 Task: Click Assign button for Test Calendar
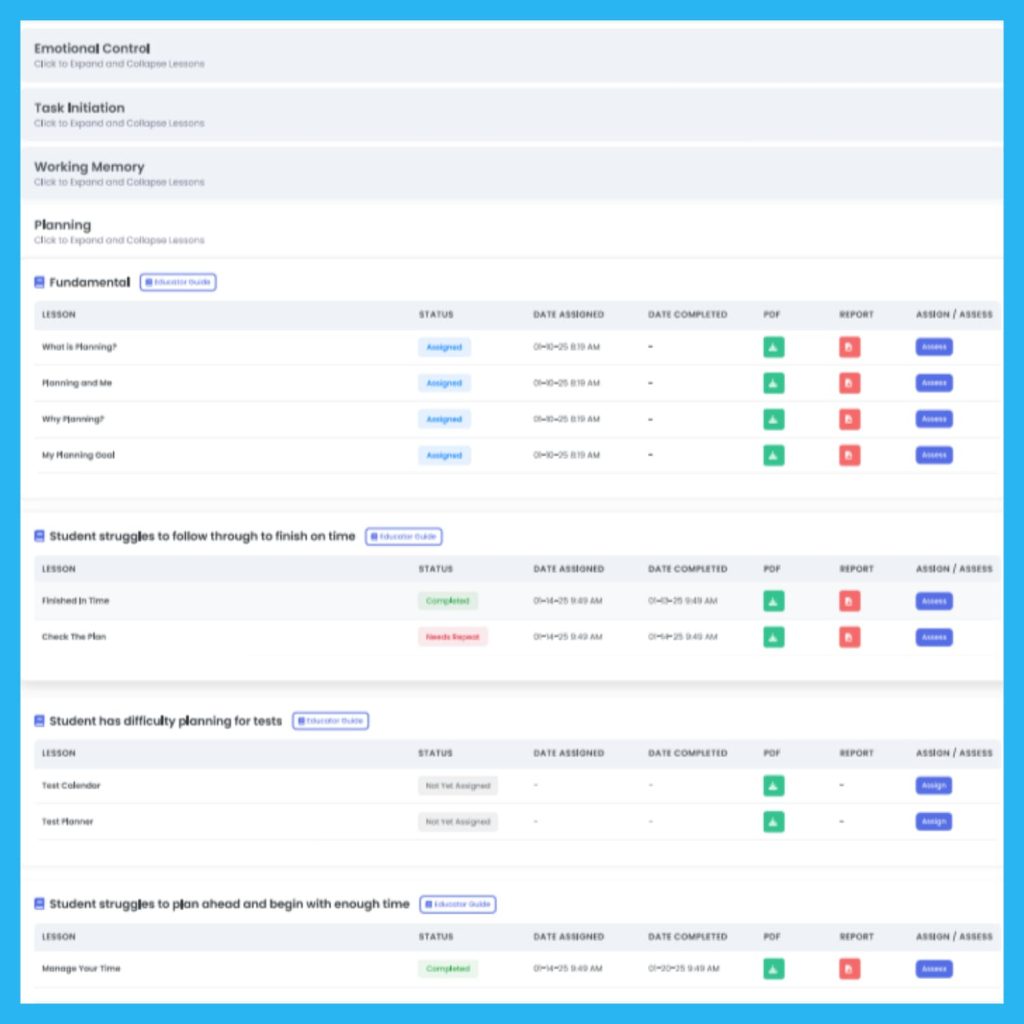click(x=933, y=786)
